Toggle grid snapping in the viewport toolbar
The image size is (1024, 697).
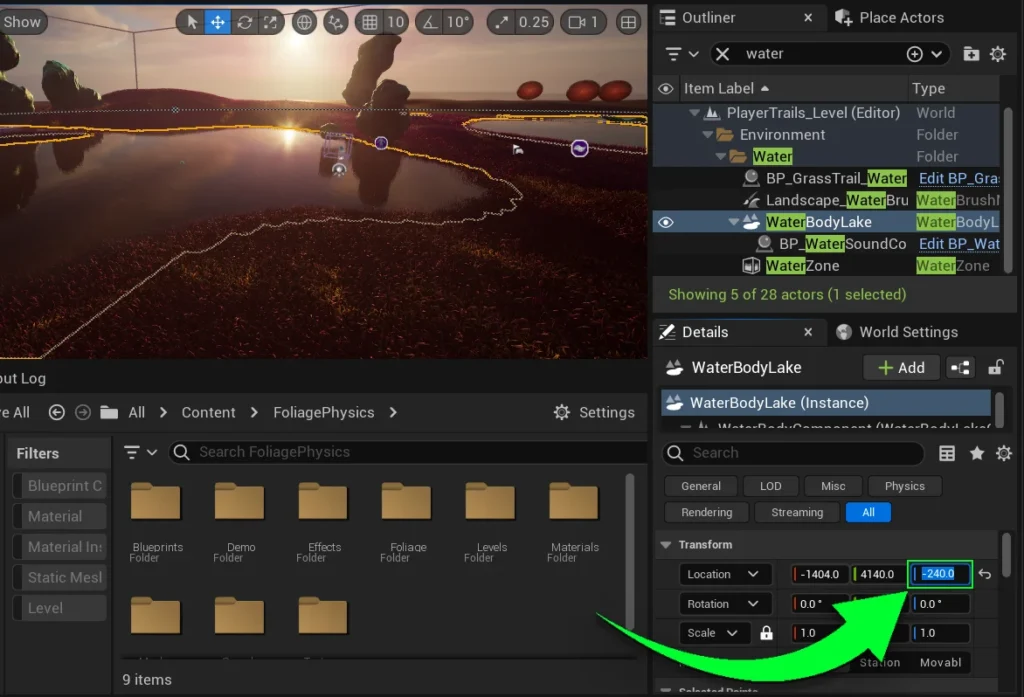(370, 22)
